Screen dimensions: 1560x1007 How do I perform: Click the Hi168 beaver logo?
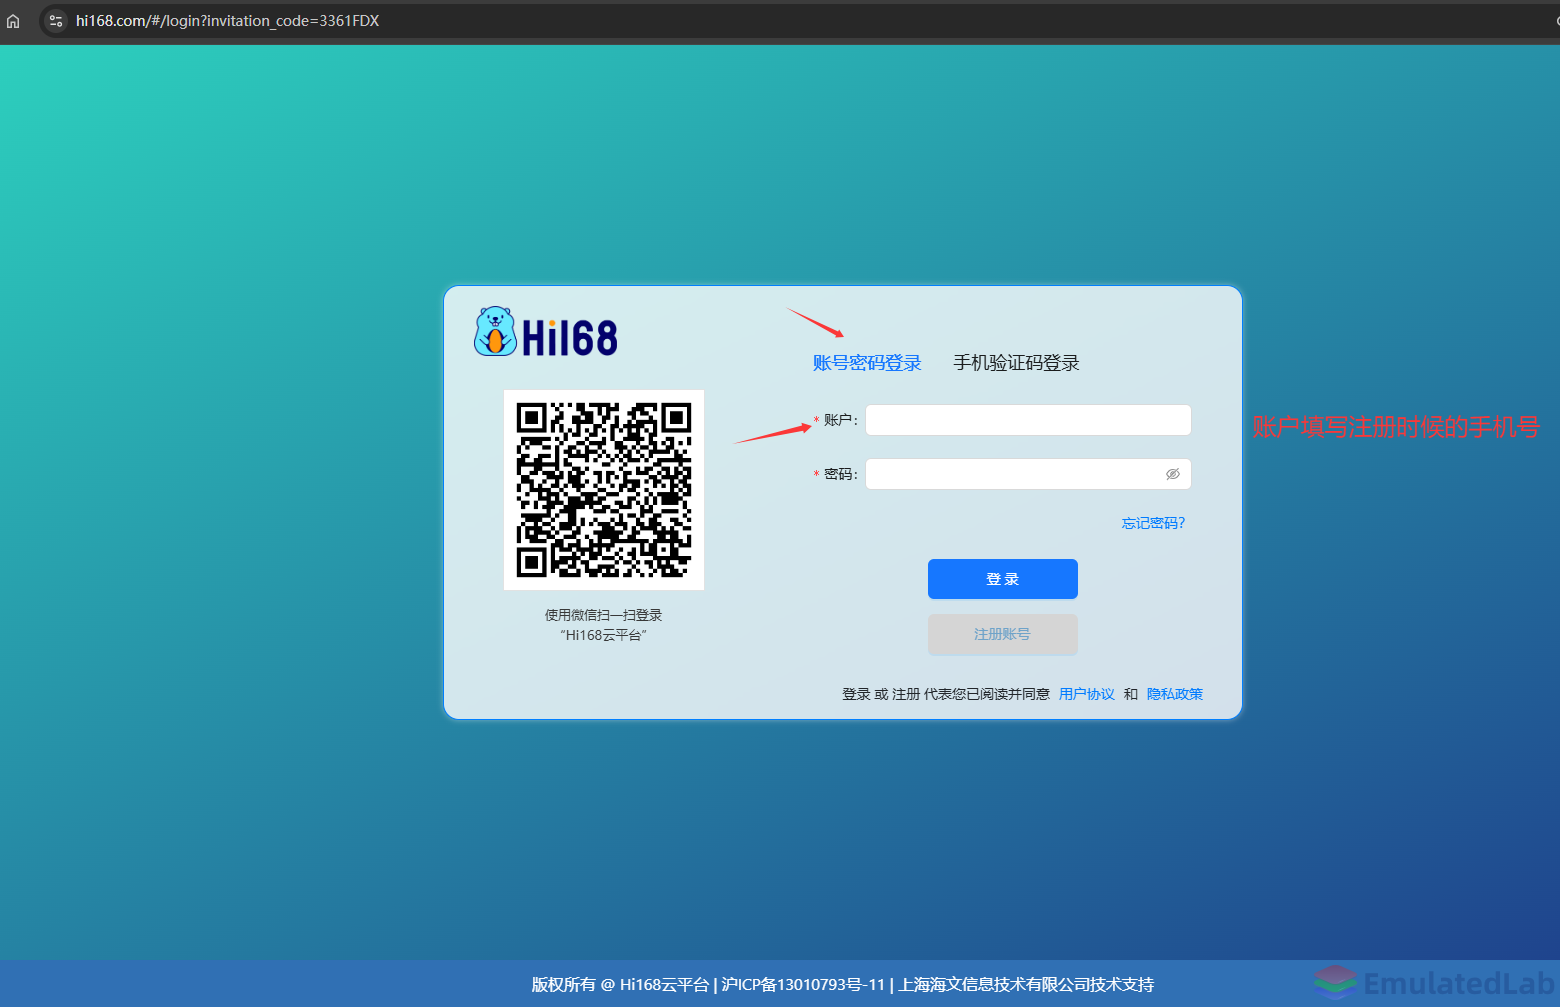pyautogui.click(x=546, y=333)
